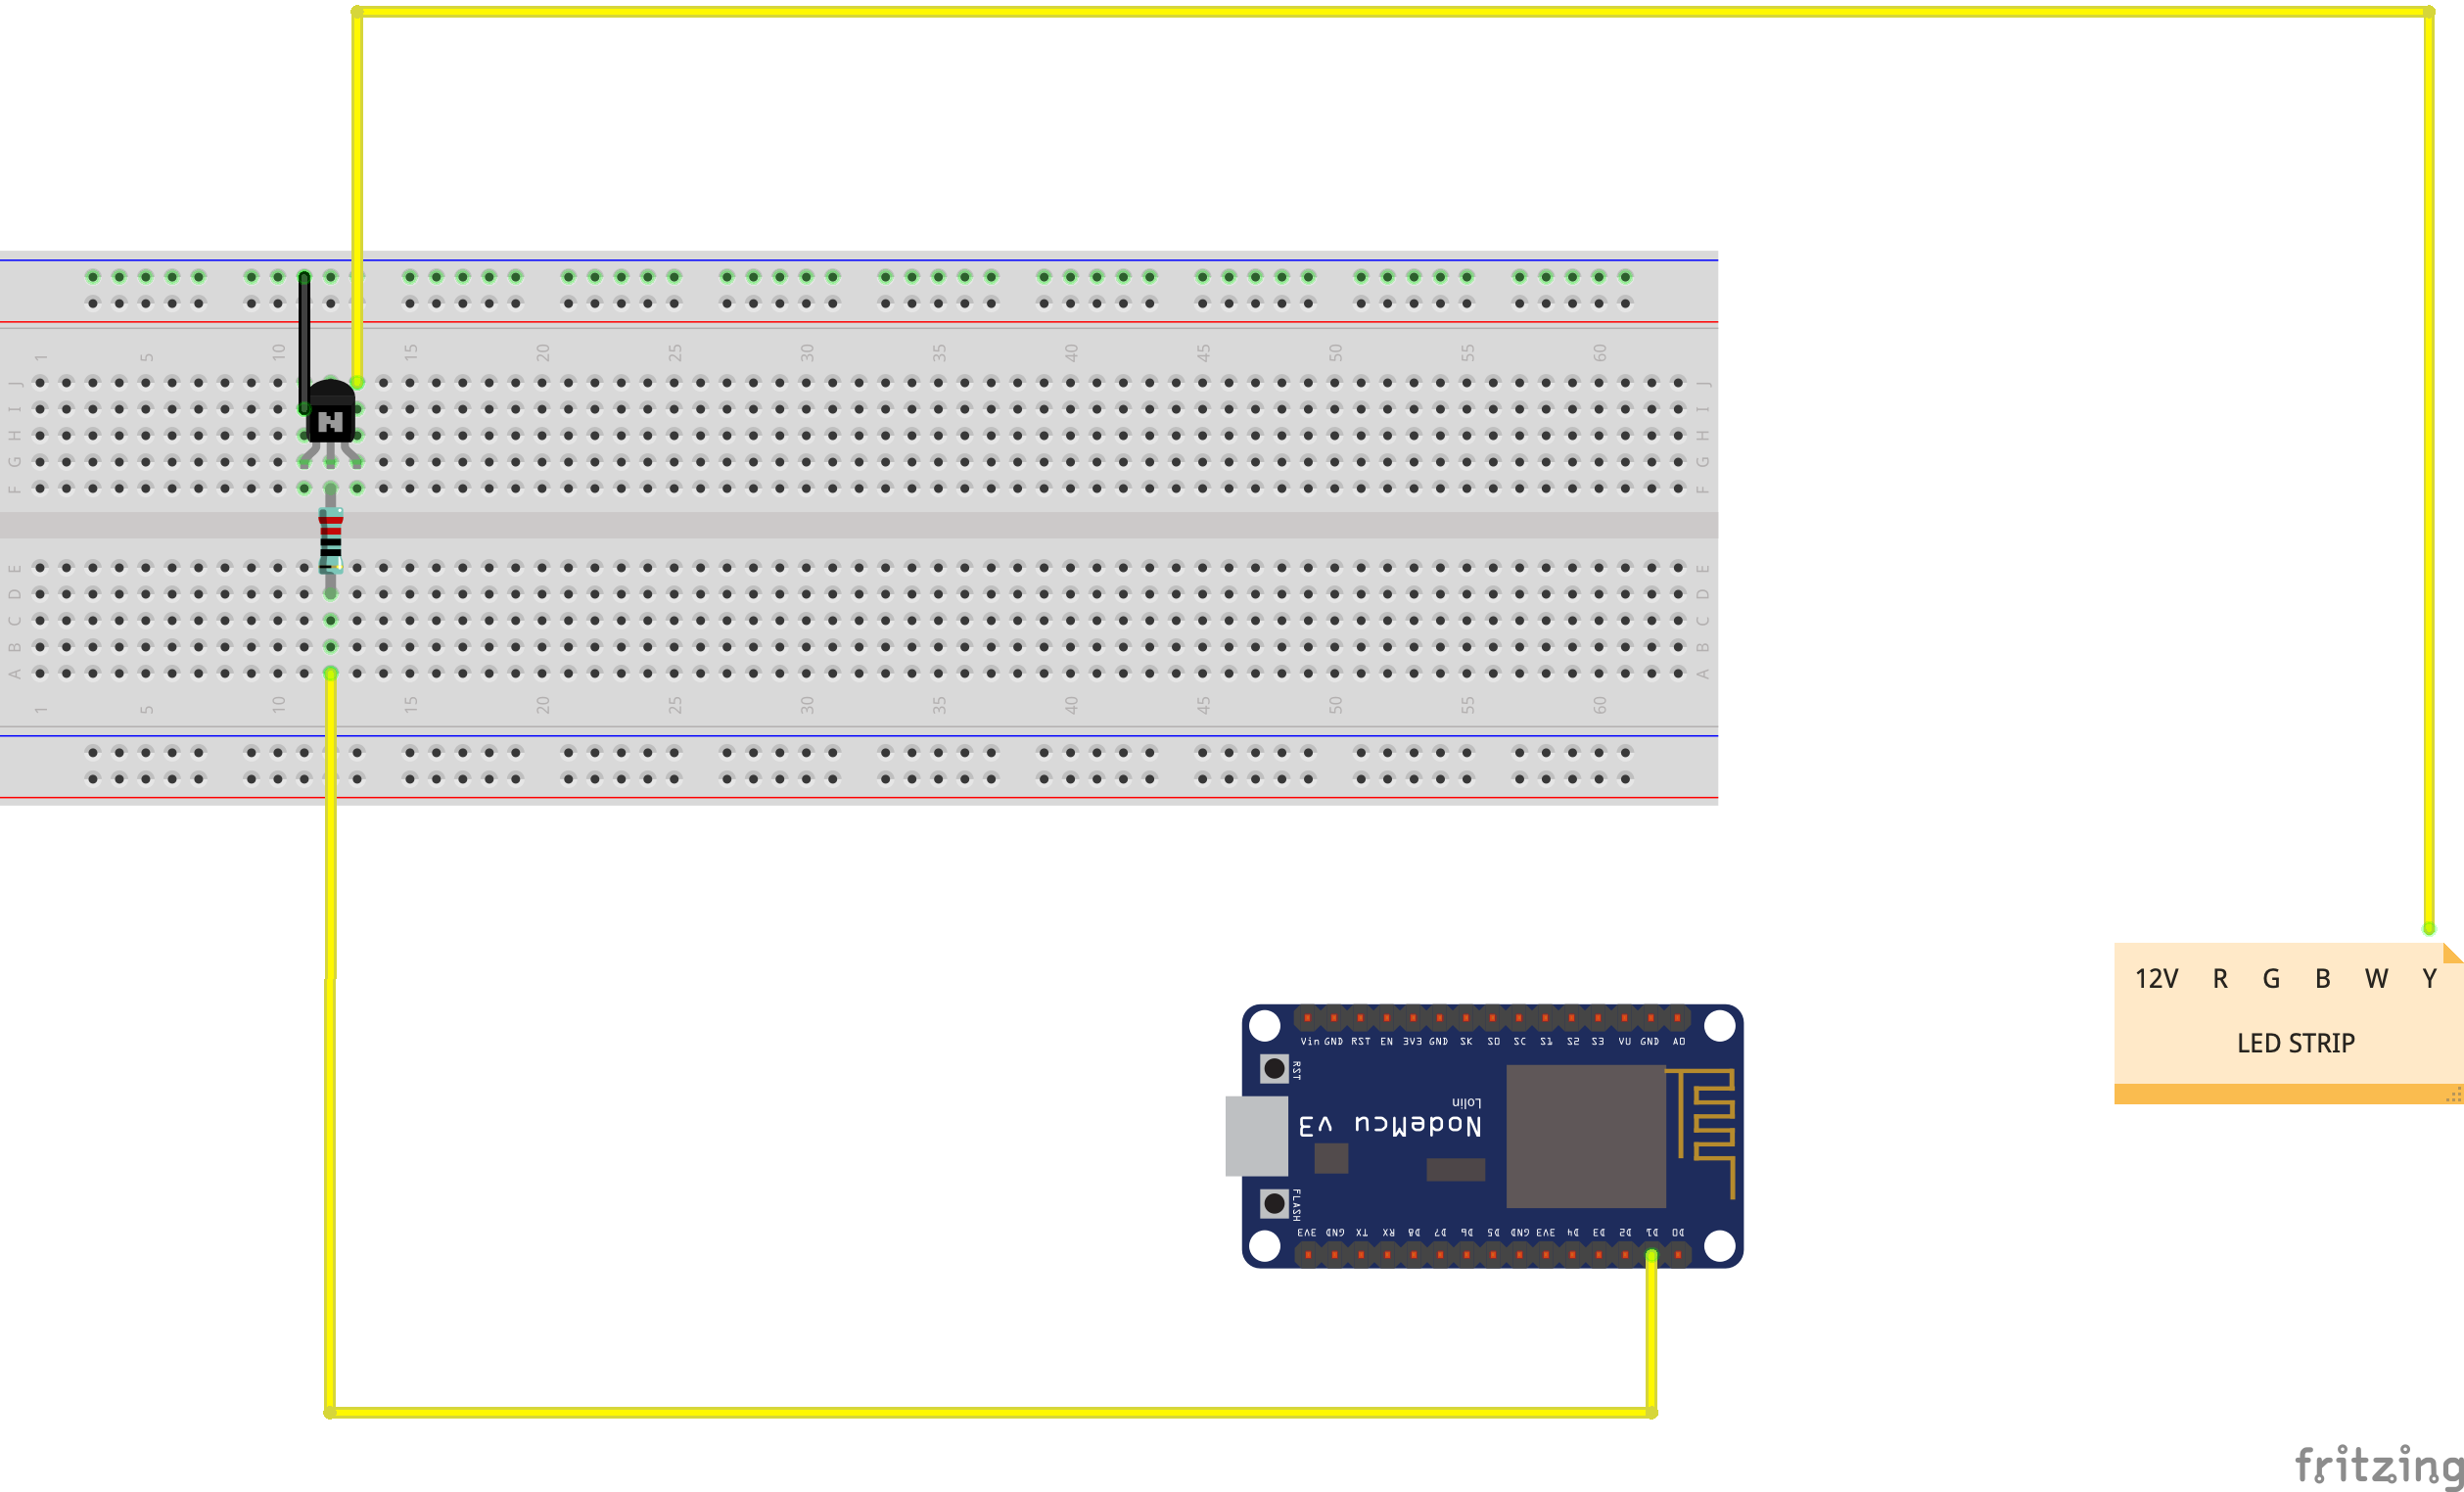Click the Vin pin header on NodeMCU
Screen dimensions: 2464x1492
pyautogui.click(x=1307, y=1018)
